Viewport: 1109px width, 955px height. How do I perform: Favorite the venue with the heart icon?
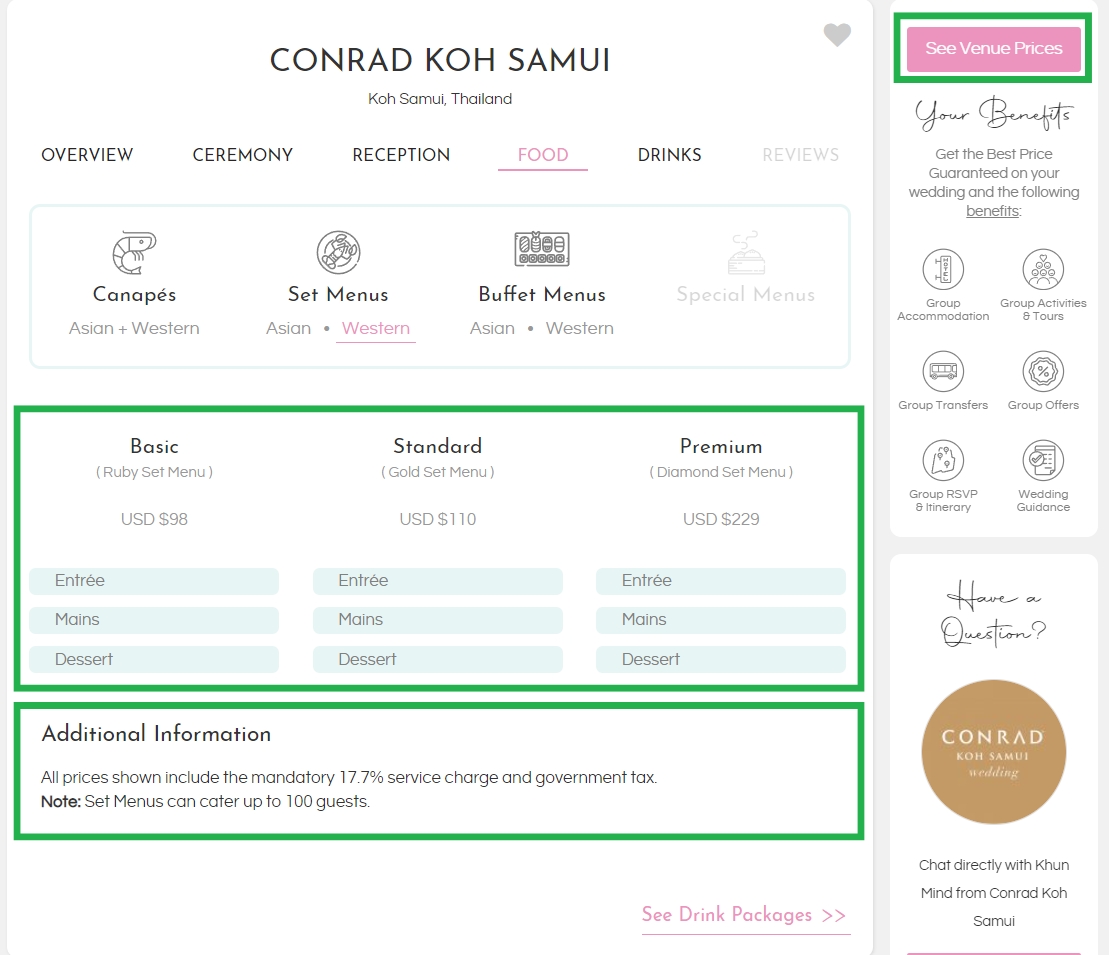click(837, 35)
